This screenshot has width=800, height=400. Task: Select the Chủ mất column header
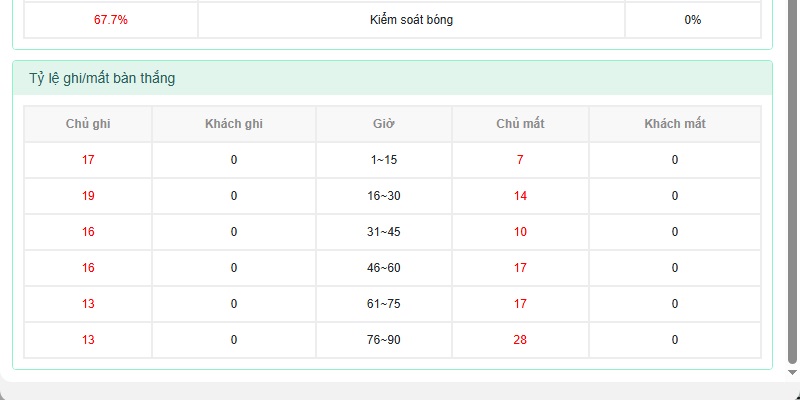tap(520, 124)
